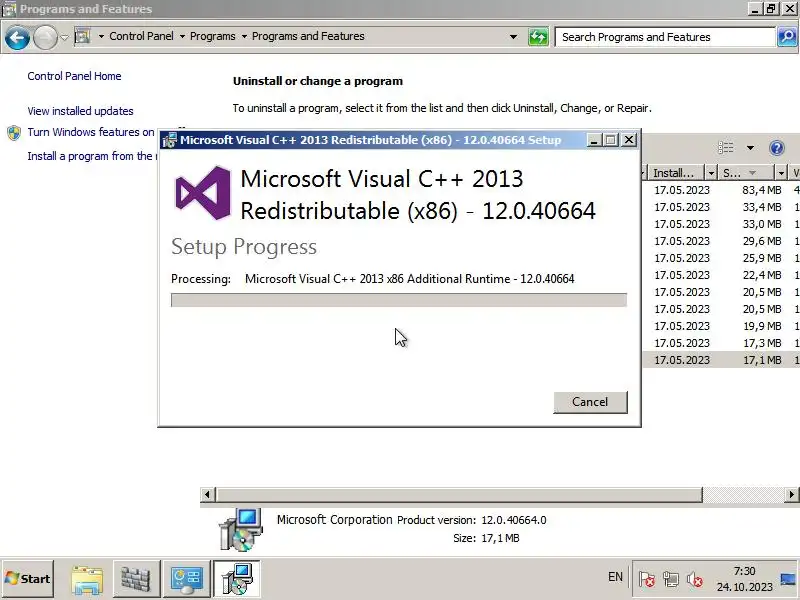Click left arrow of horizontal scrollbar
This screenshot has height=600, width=800.
[207, 494]
